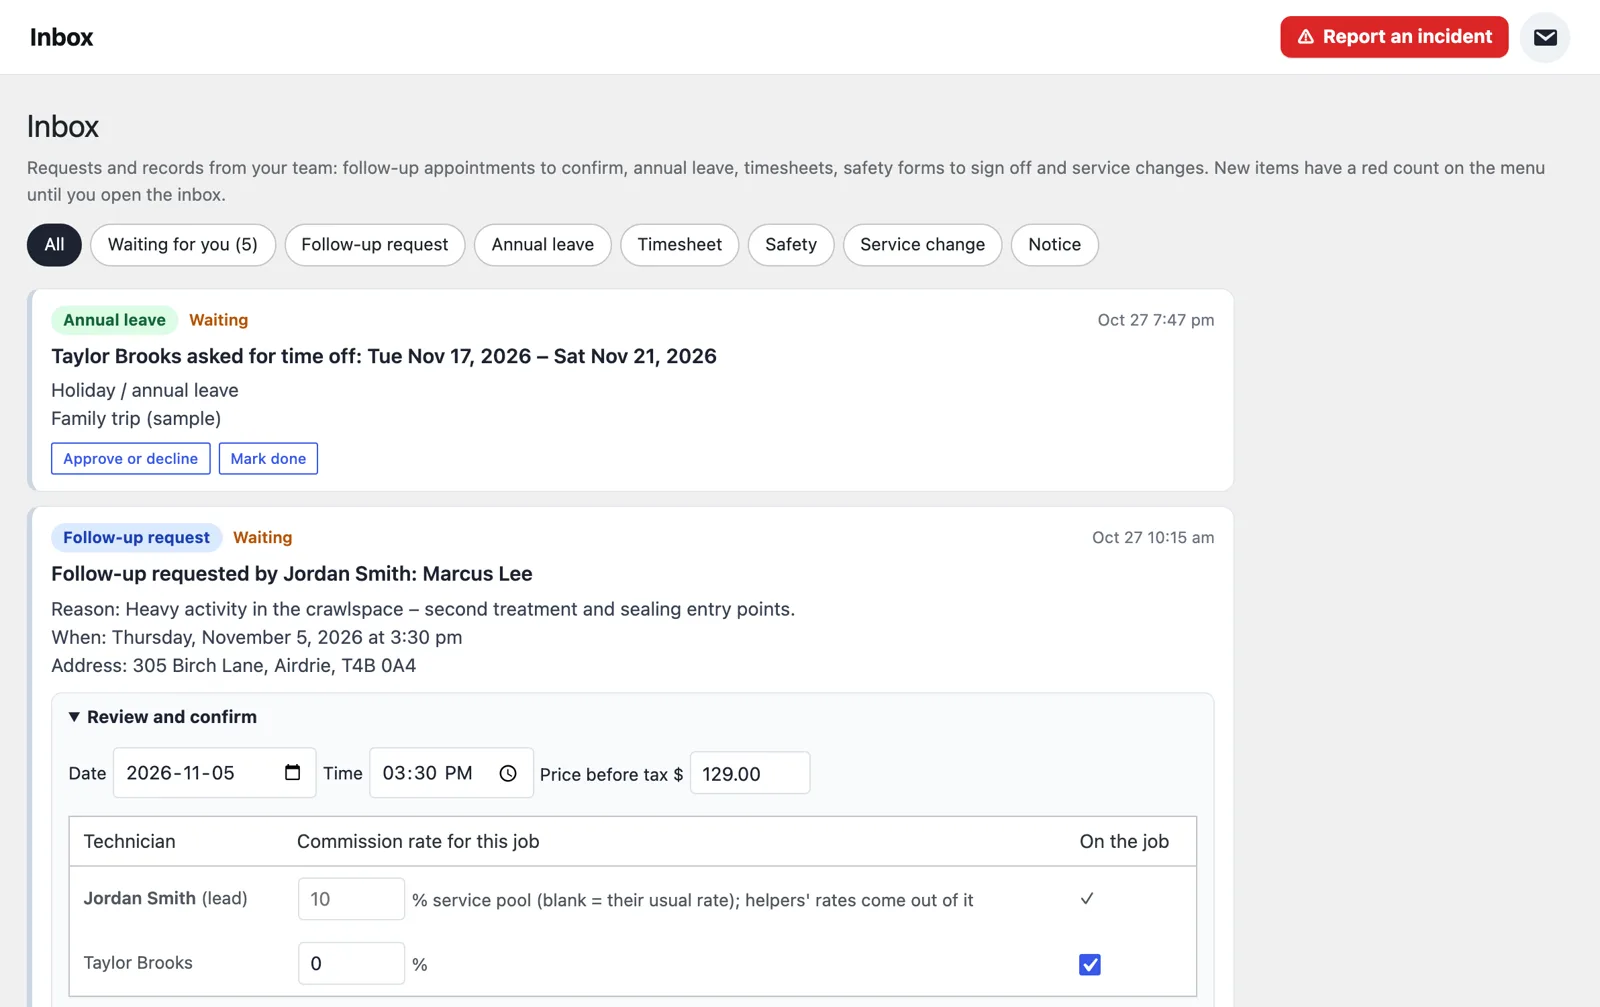The height and width of the screenshot is (1007, 1600).
Task: Click Waiting status on Follow-up request card
Action: pos(263,537)
